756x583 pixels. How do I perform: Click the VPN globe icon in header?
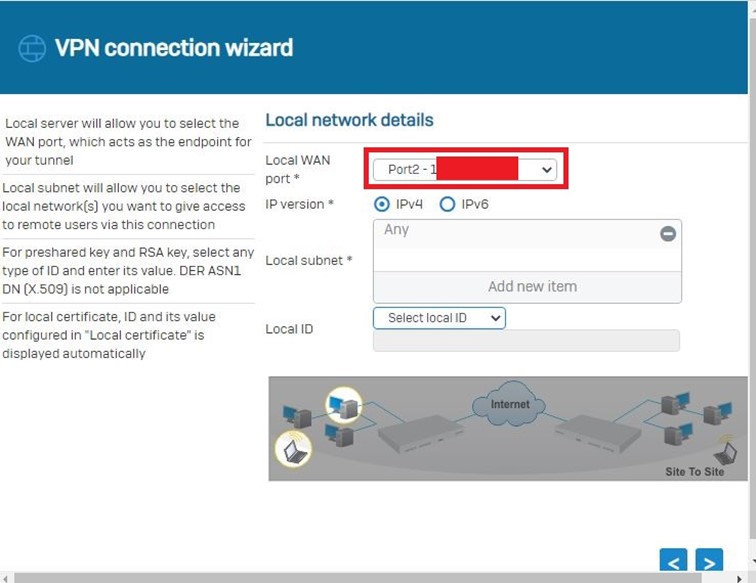tap(32, 48)
